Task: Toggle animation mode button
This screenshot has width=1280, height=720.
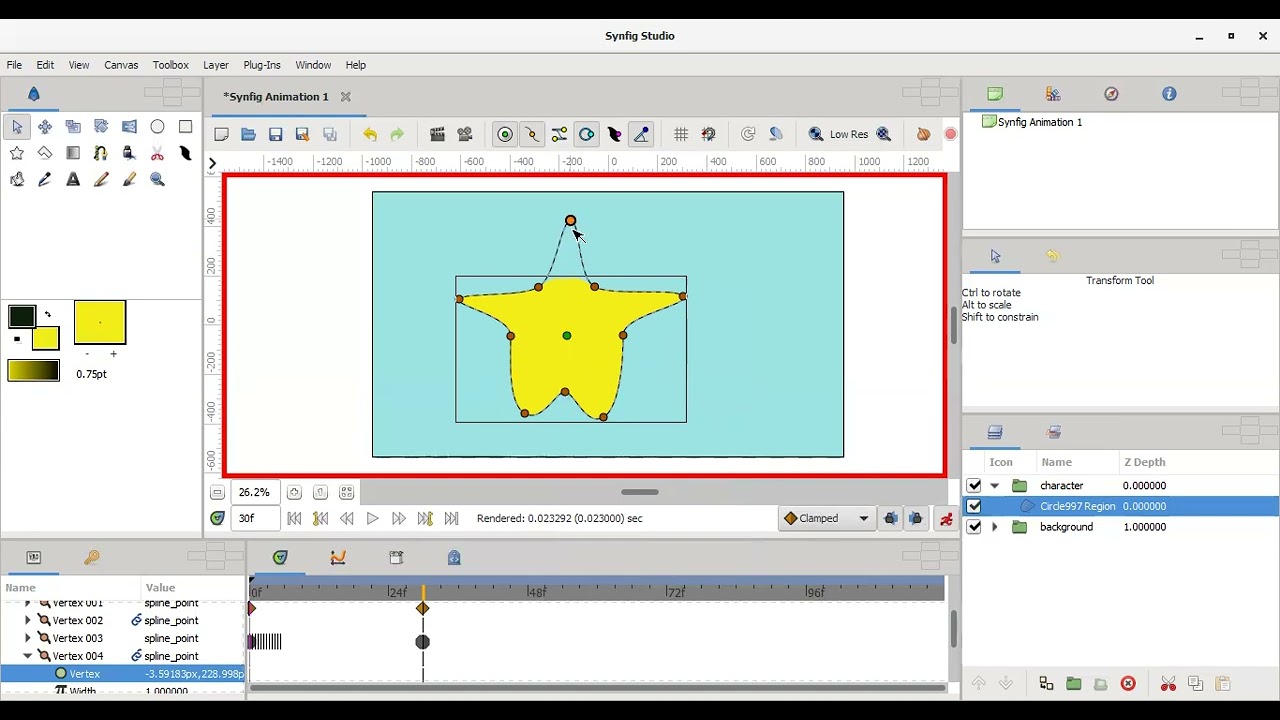Action: (x=946, y=518)
